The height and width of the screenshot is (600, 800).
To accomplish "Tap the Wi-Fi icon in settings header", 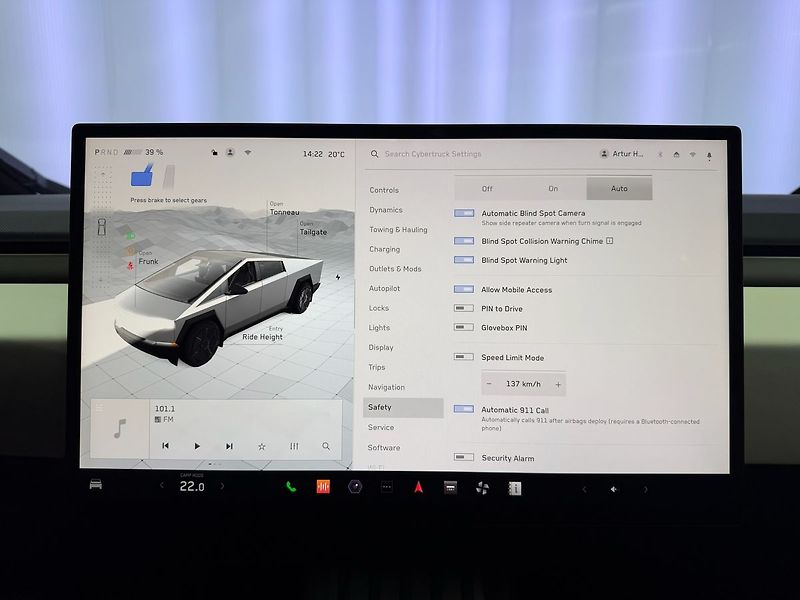I will pos(692,154).
